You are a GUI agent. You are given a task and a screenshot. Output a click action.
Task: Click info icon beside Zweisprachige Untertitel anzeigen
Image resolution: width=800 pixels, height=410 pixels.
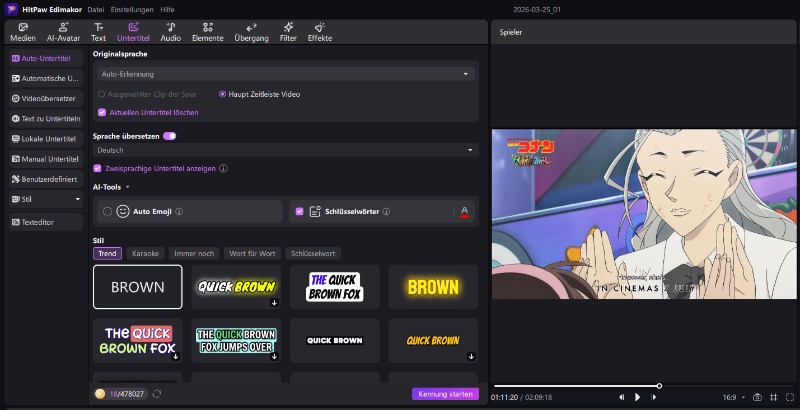(x=223, y=168)
